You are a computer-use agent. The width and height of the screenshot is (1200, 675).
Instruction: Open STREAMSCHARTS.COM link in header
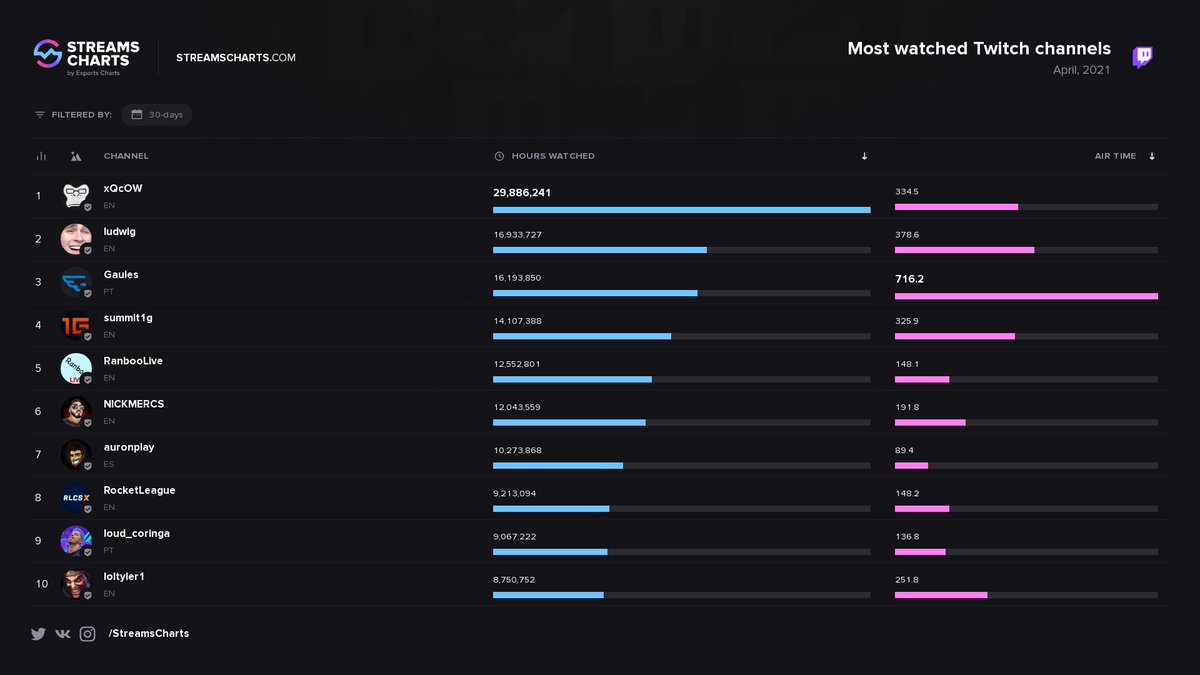pyautogui.click(x=236, y=57)
